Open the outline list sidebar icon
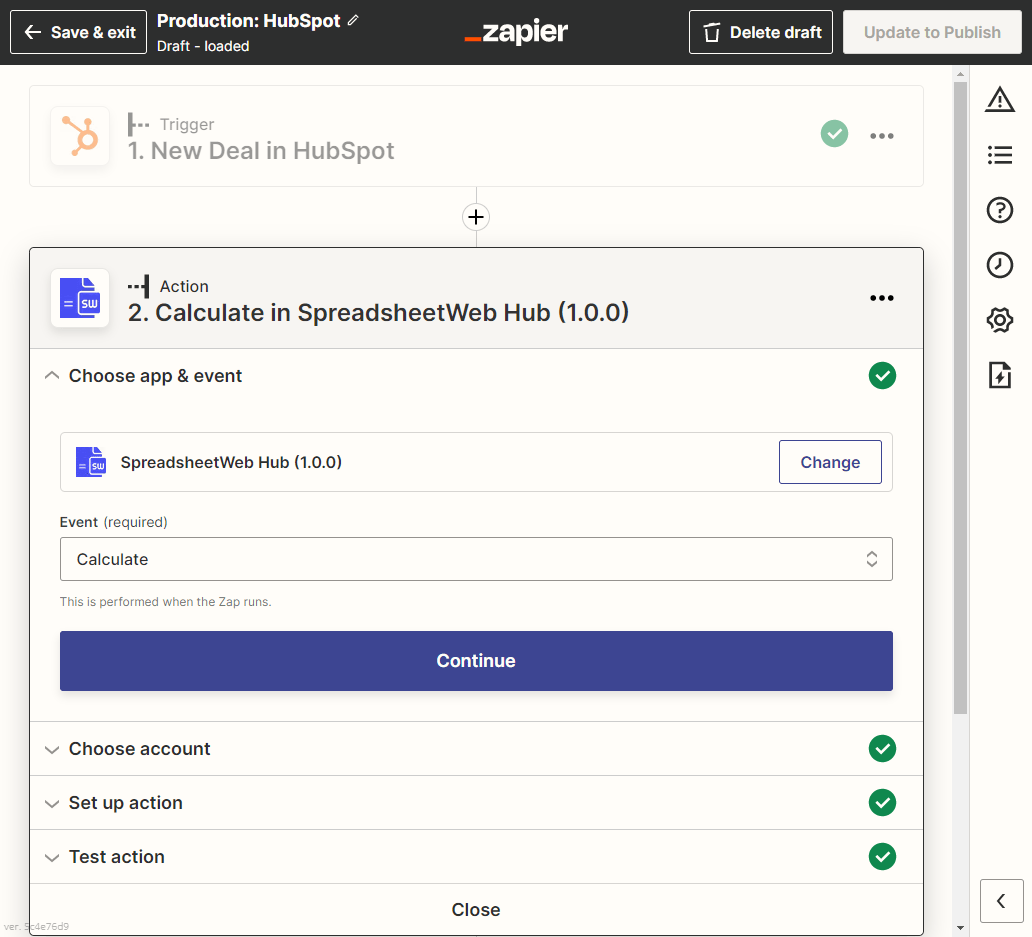The width and height of the screenshot is (1032, 937). [x=999, y=155]
